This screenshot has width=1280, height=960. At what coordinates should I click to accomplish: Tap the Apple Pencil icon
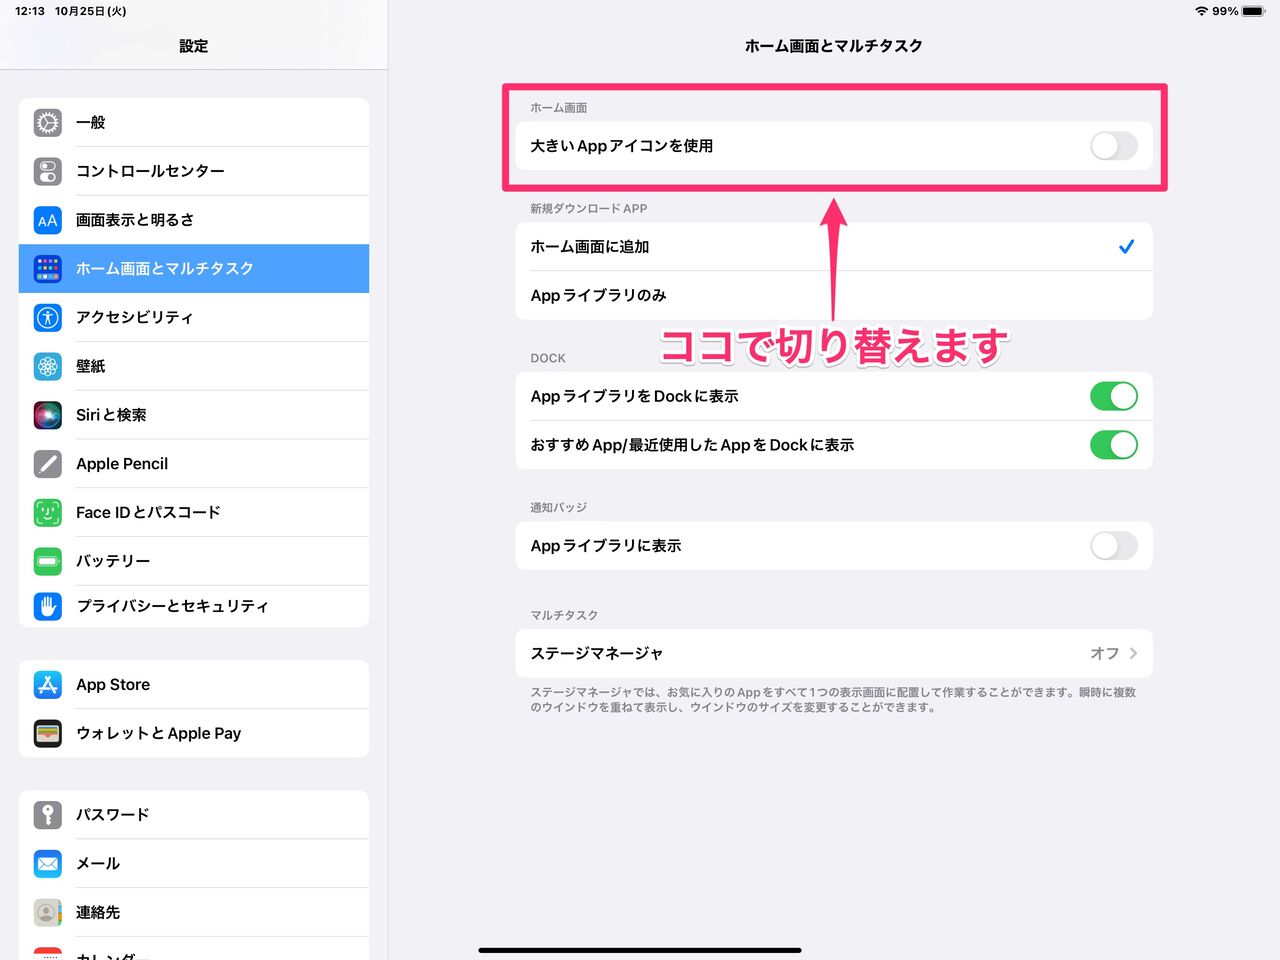[x=48, y=464]
